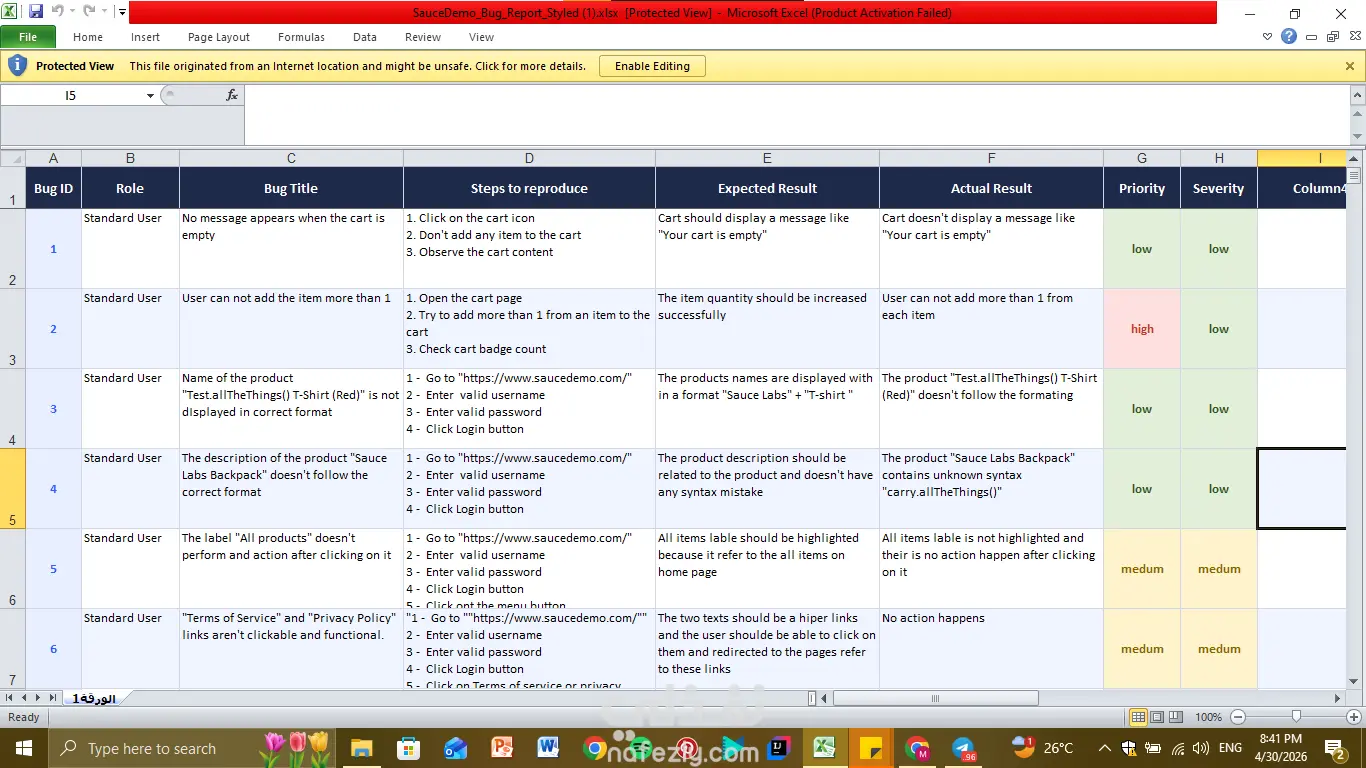This screenshot has width=1366, height=768.
Task: Open the Windows Start menu
Action: tap(24, 748)
